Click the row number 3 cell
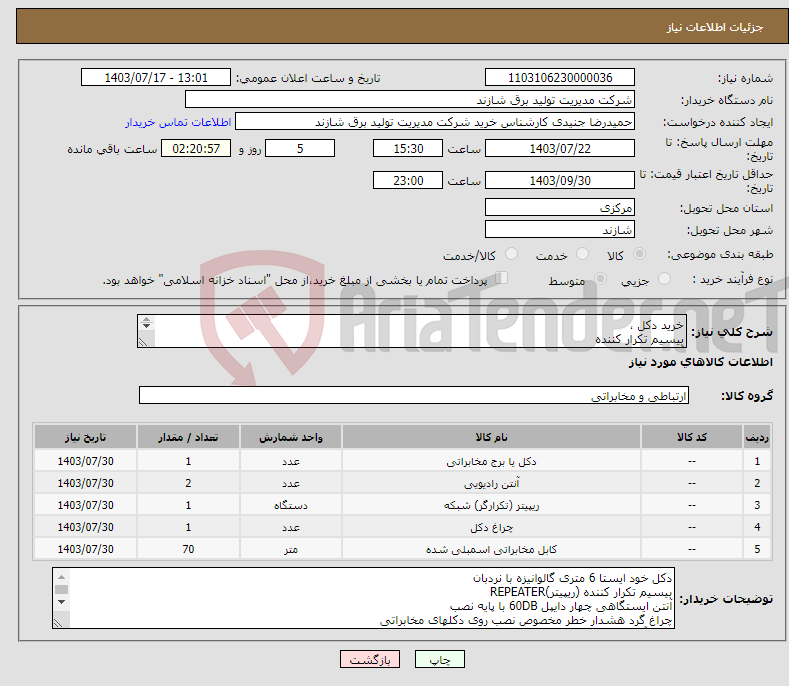Screen dimensions: 789x686 click(x=757, y=505)
